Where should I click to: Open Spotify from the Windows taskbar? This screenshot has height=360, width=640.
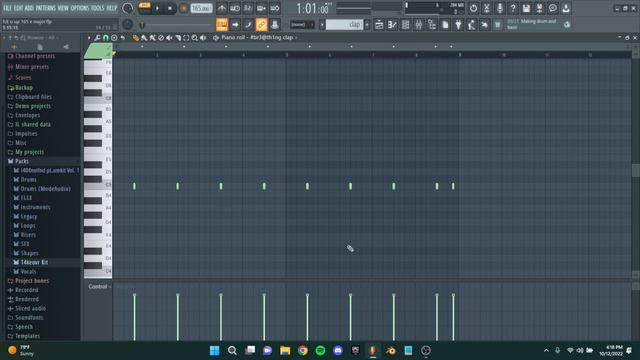pyautogui.click(x=320, y=350)
